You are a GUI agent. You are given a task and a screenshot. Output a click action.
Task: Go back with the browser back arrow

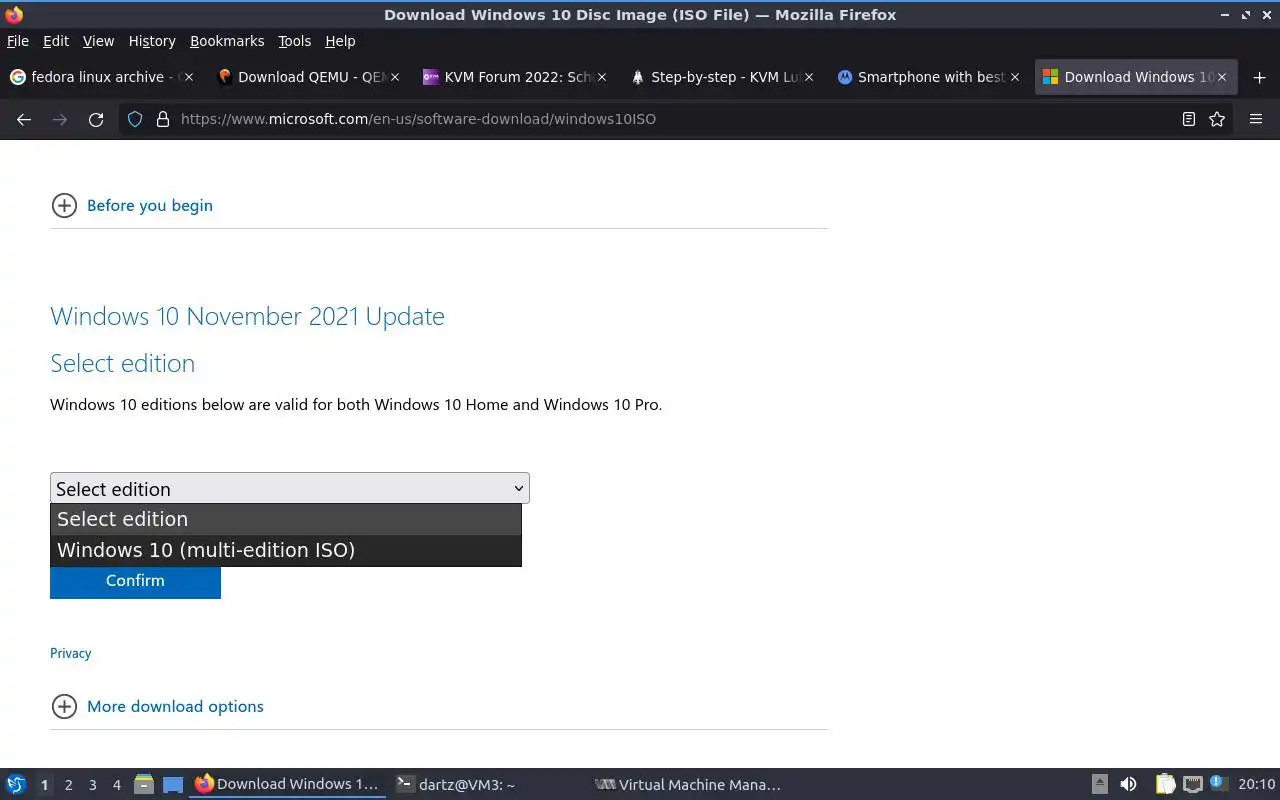point(24,119)
